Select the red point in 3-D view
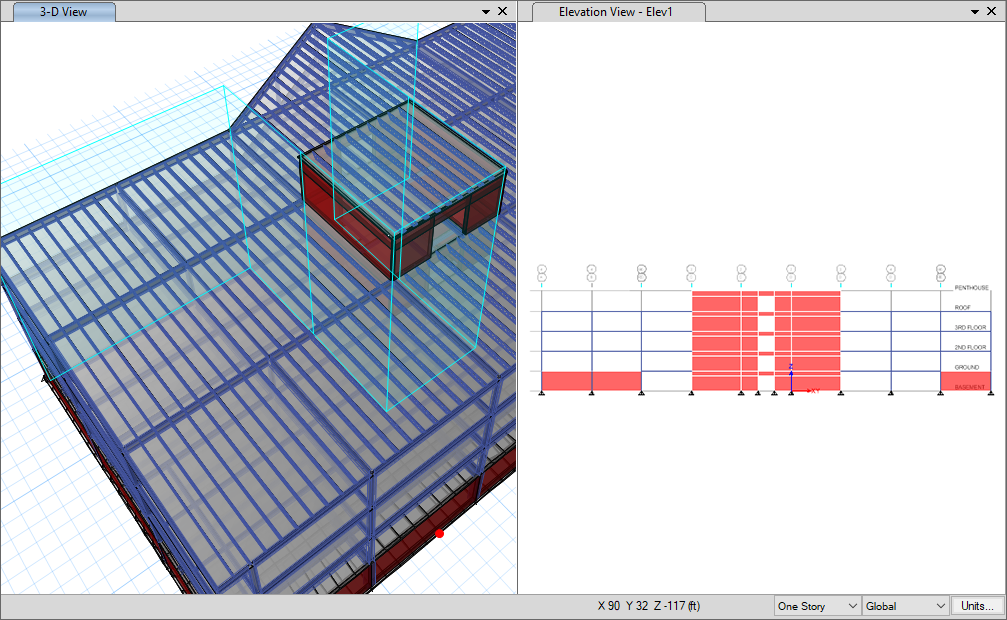Screen dimensions: 1007x620 click(439, 533)
